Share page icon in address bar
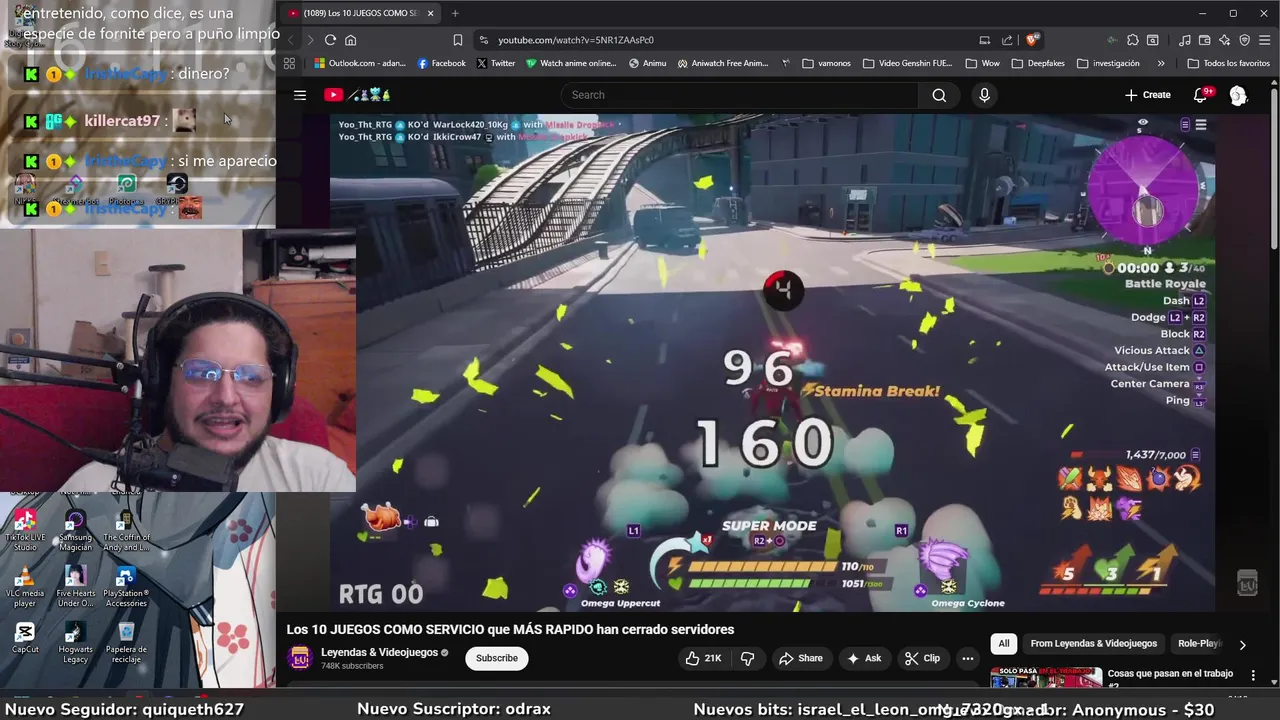This screenshot has width=1280, height=720. [1006, 40]
